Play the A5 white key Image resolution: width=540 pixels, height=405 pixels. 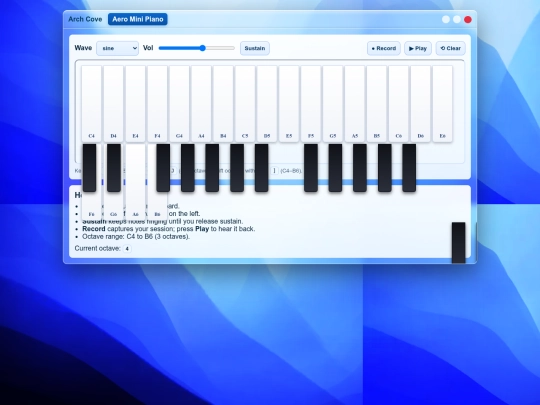click(355, 104)
